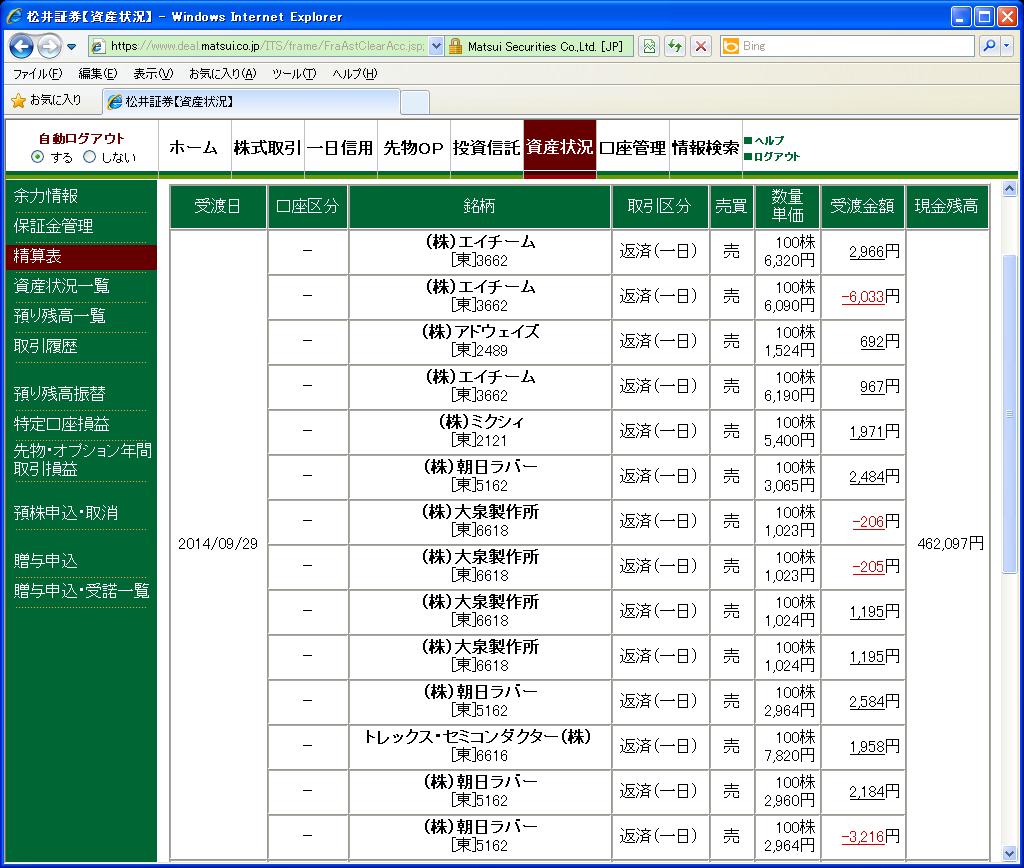This screenshot has width=1024, height=868.
Task: Open 取引履歴 in the sidebar
Action: coord(46,346)
